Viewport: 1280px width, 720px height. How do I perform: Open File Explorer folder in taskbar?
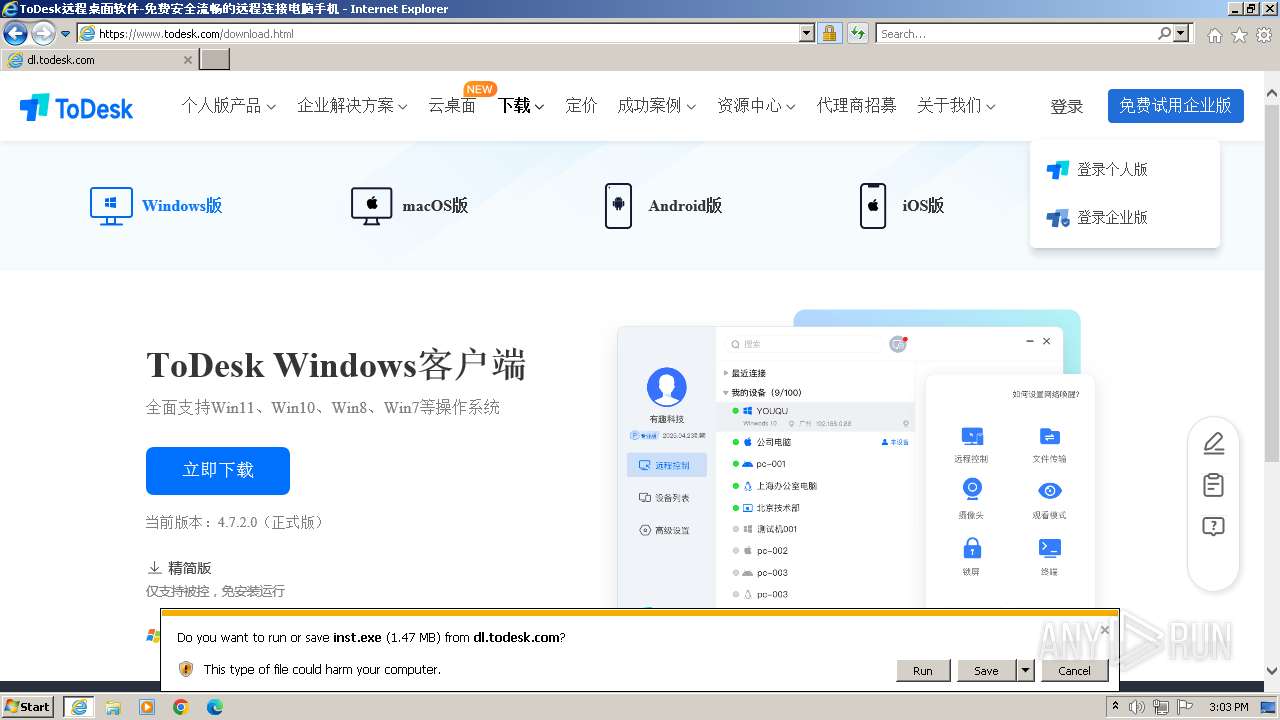(113, 707)
